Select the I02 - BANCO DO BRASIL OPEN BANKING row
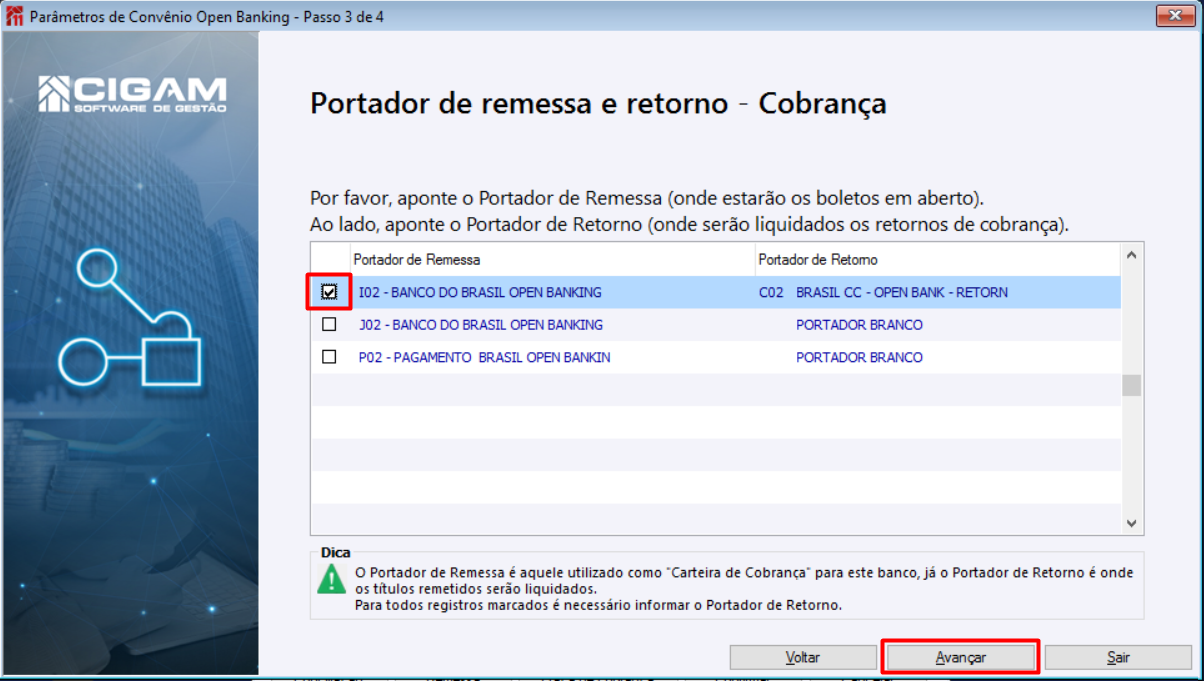This screenshot has width=1204, height=681. click(x=715, y=292)
